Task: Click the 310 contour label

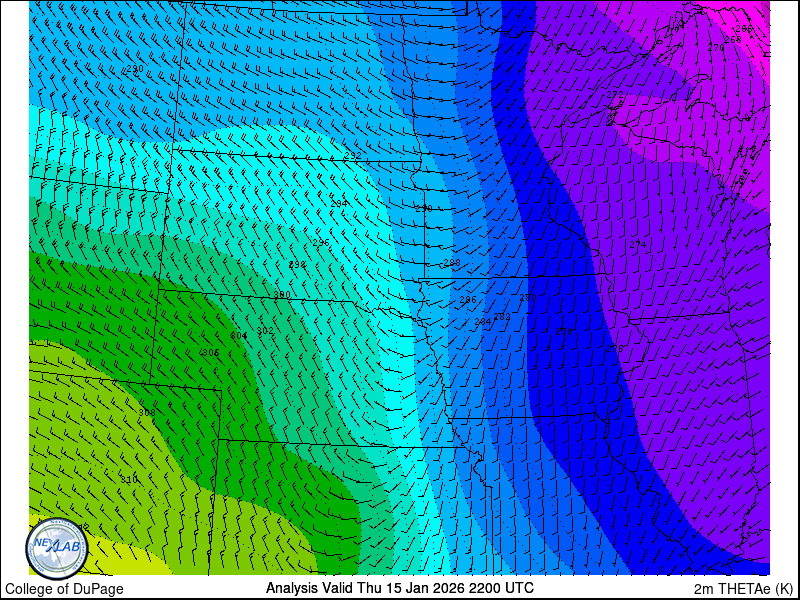Action: point(129,480)
